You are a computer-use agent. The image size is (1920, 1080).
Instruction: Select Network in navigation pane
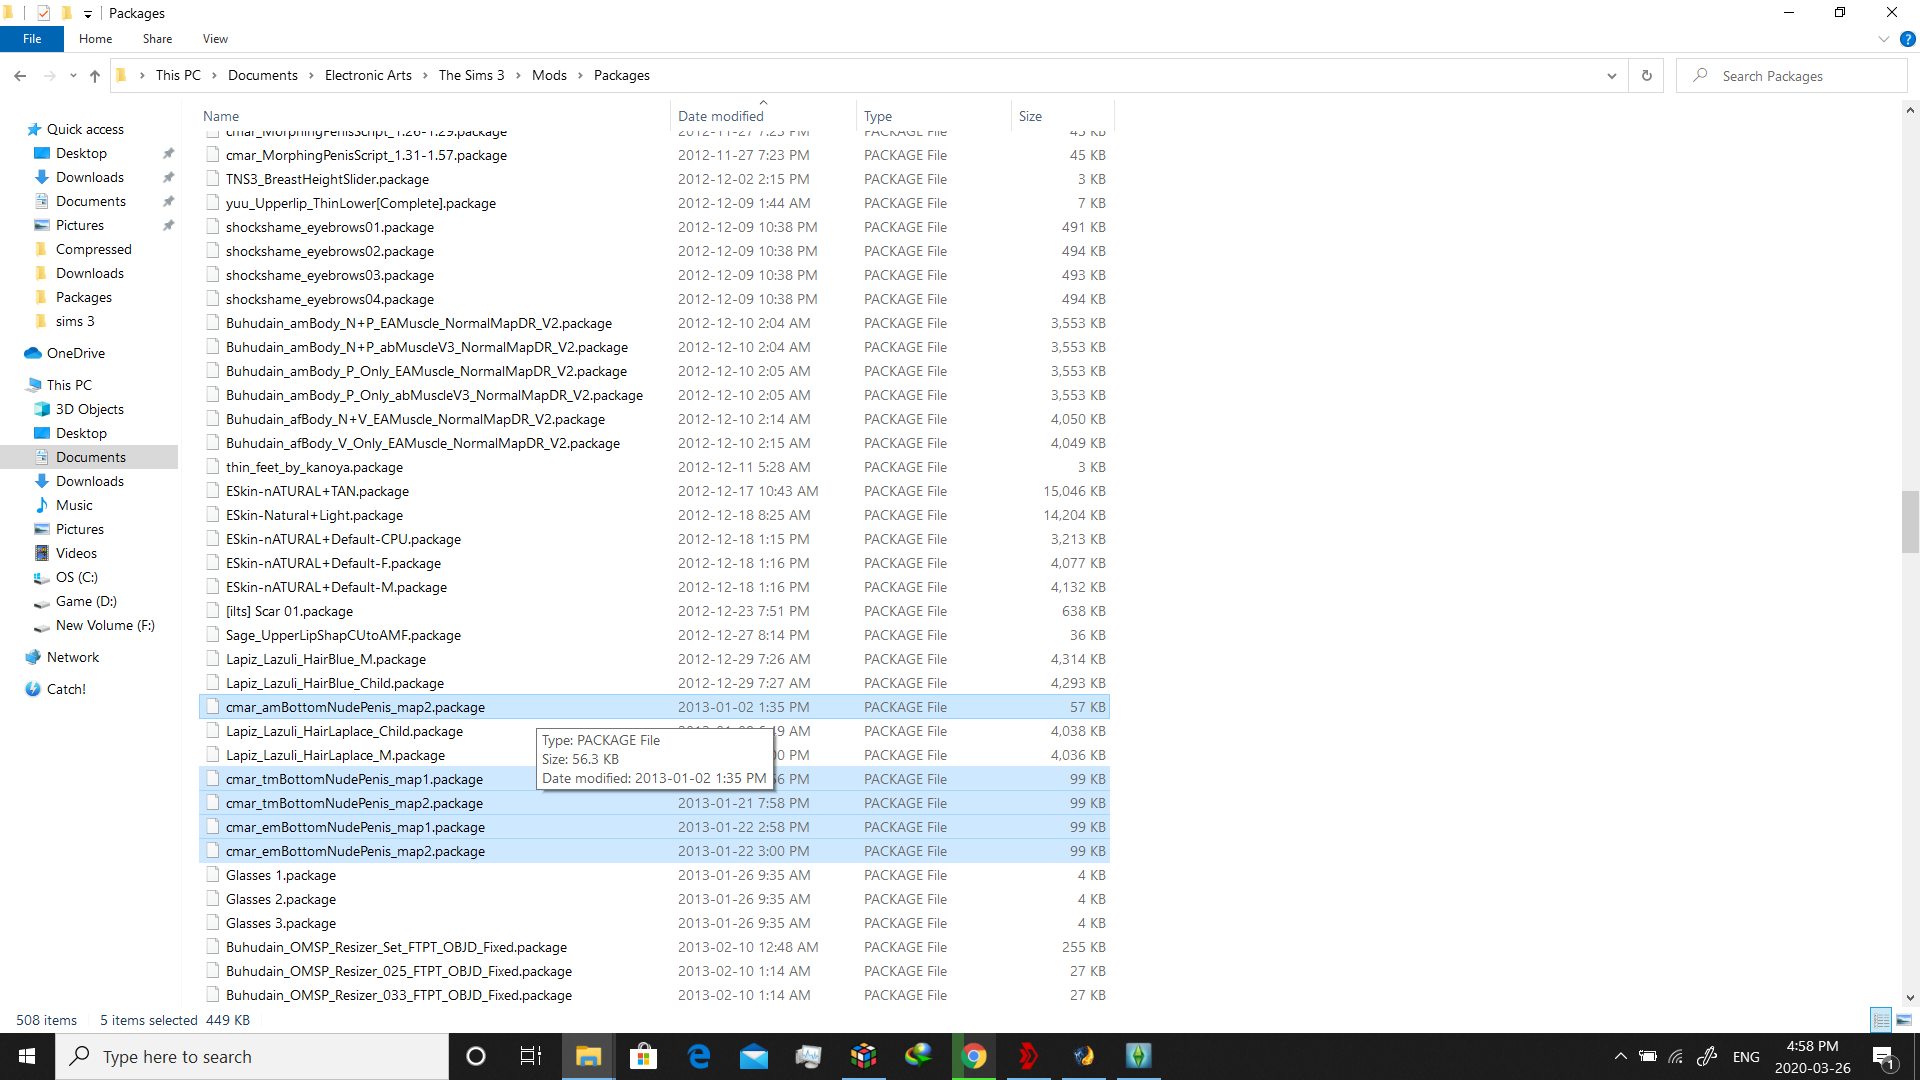[73, 657]
